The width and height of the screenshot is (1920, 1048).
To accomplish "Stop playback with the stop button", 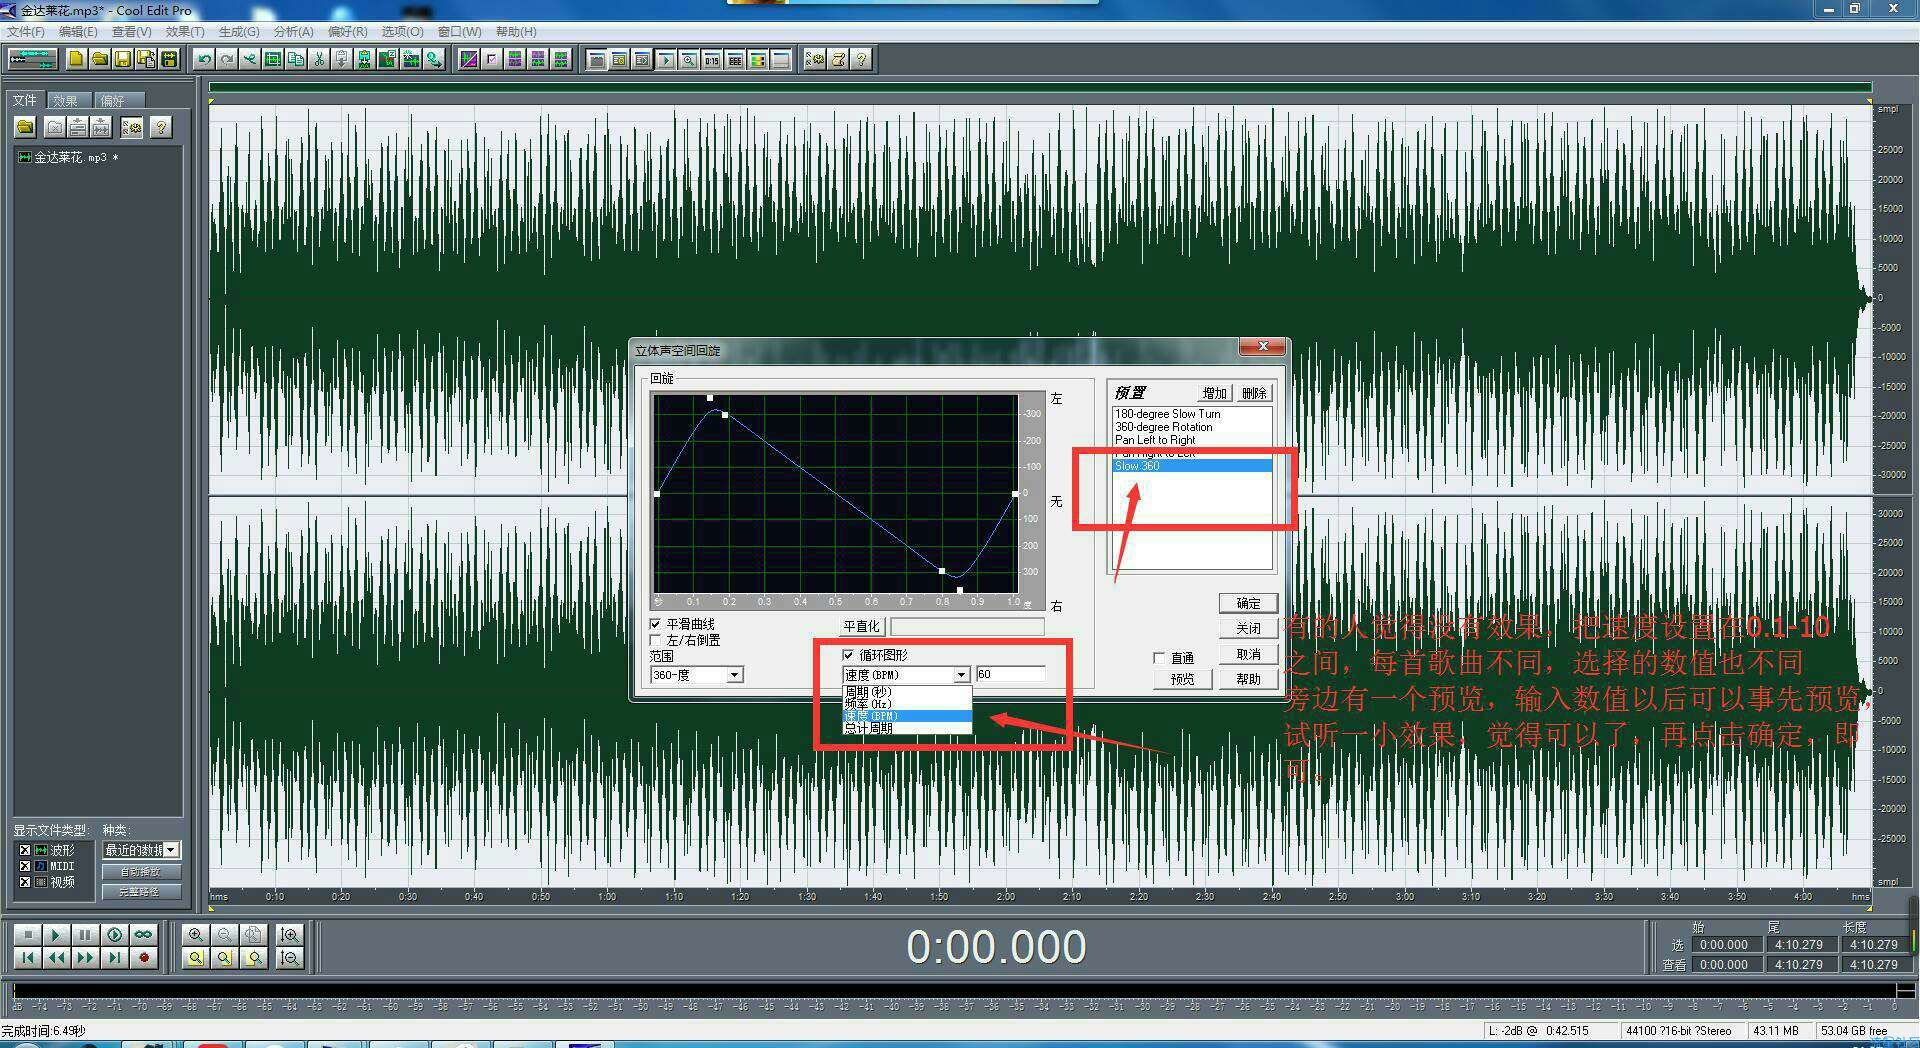I will point(27,935).
